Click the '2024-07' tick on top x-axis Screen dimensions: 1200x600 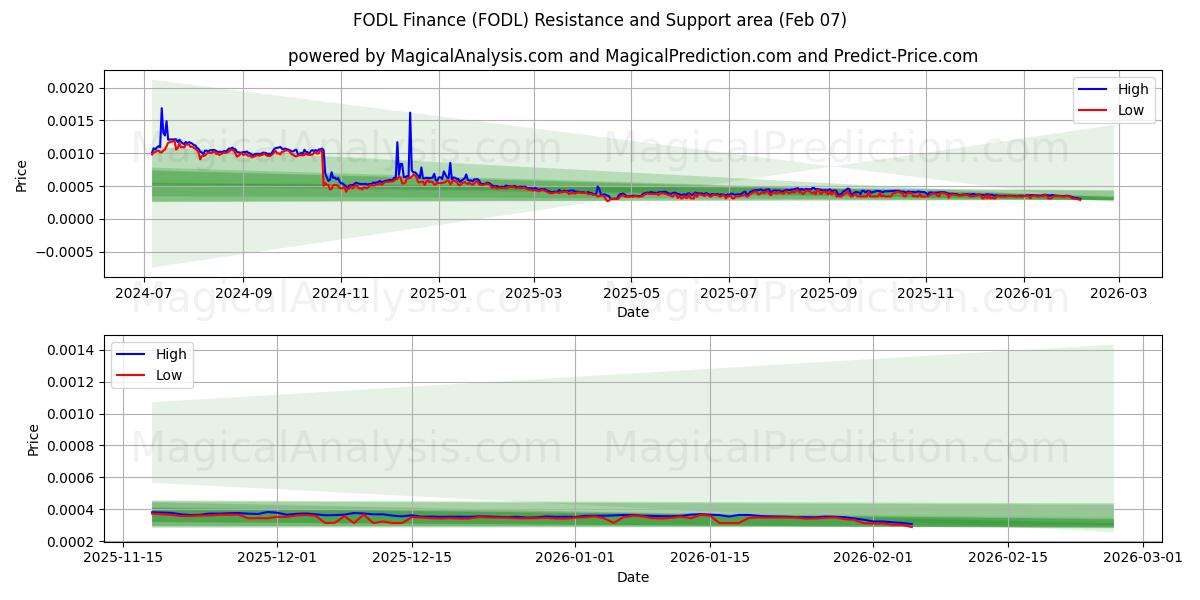point(145,294)
